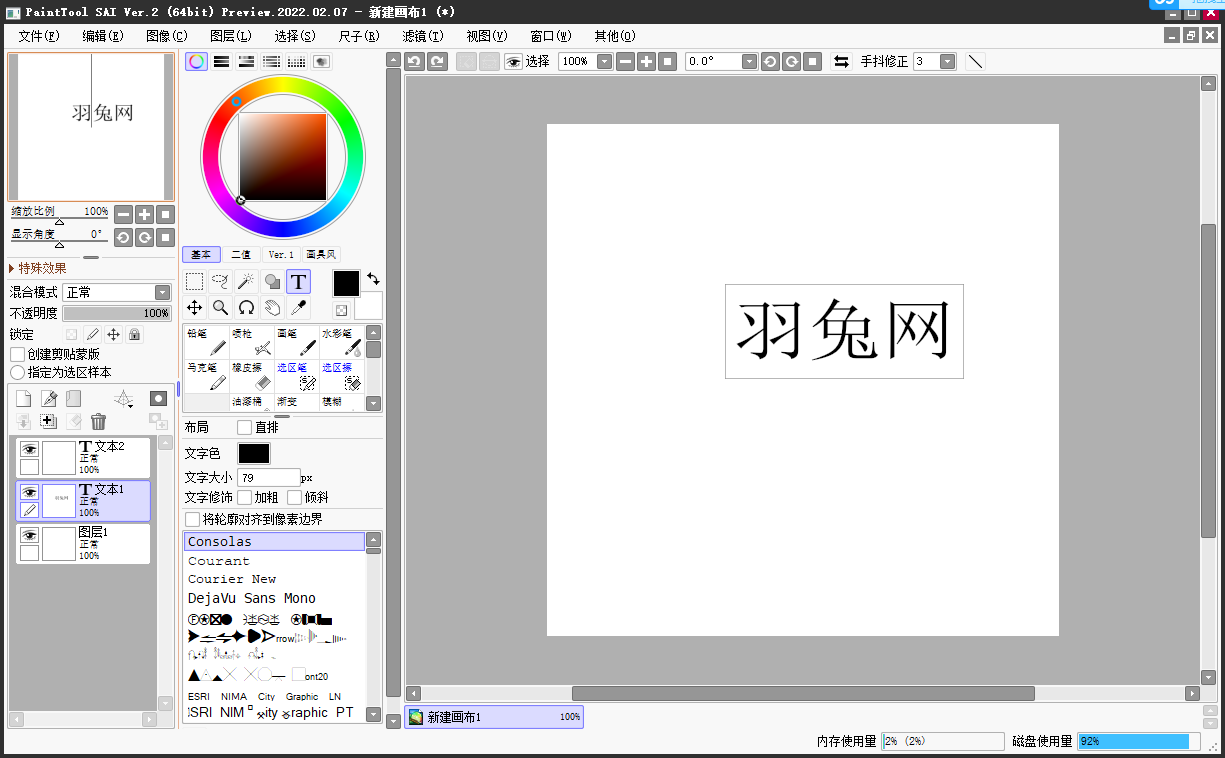Open the 编辑 menu

tap(103, 35)
